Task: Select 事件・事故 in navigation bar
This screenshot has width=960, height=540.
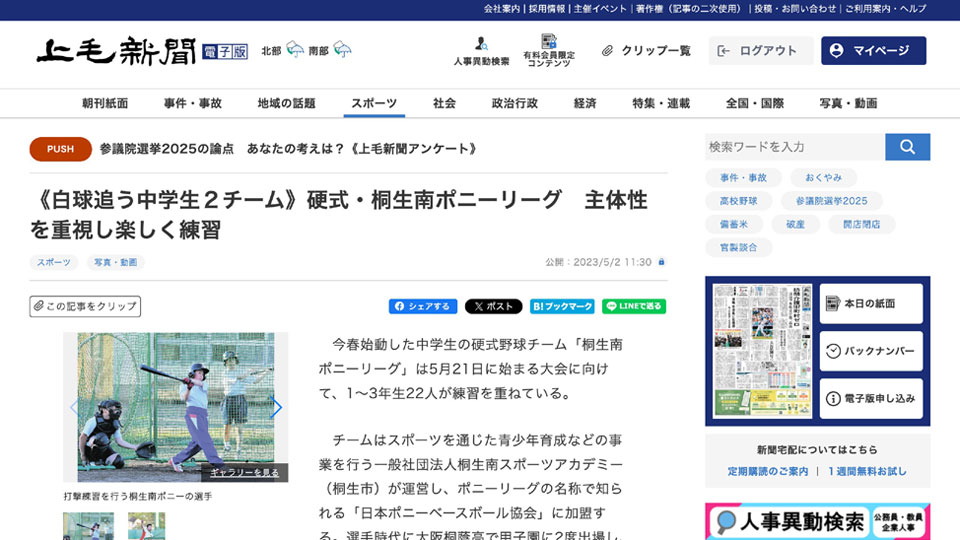Action: (x=192, y=103)
